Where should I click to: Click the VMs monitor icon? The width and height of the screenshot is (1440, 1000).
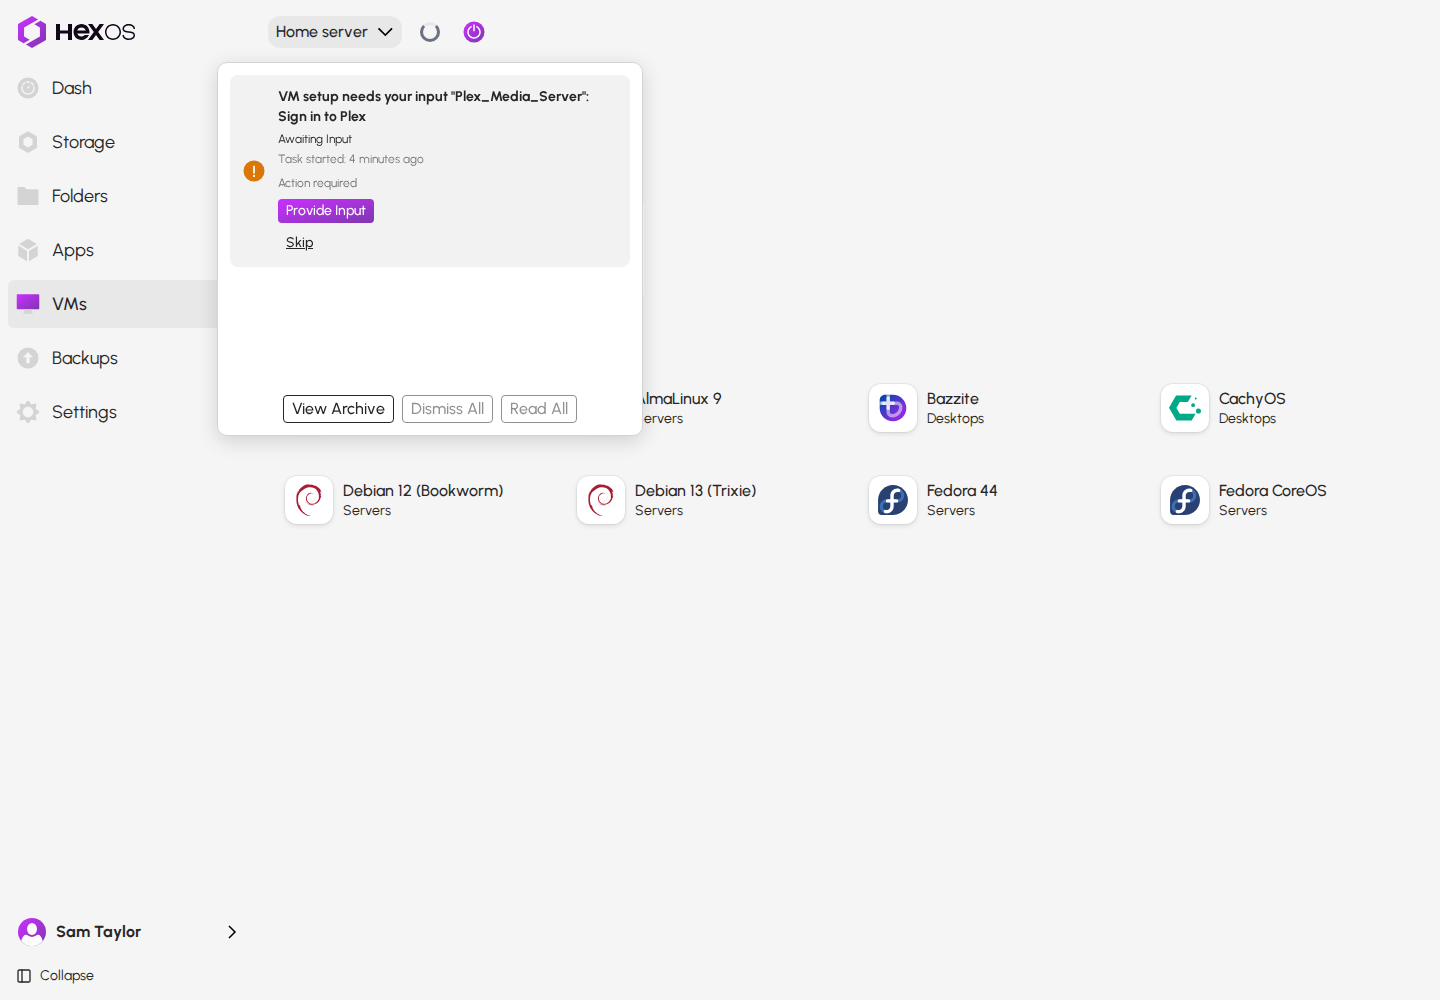tap(28, 304)
